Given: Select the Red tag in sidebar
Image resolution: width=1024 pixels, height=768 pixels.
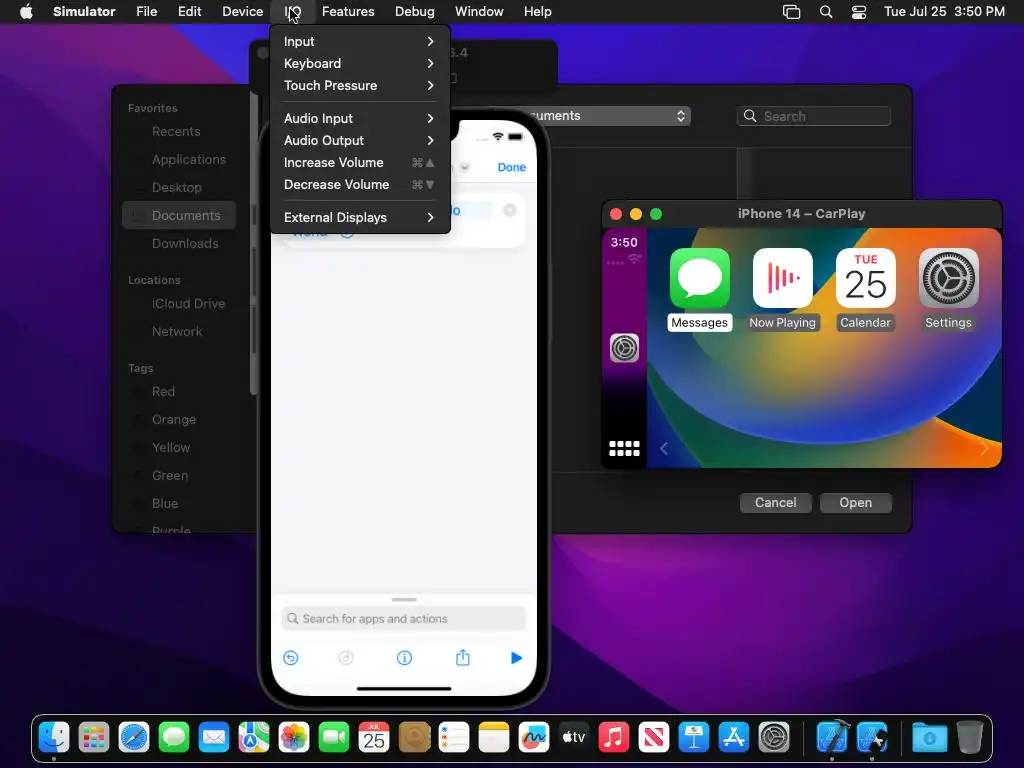Looking at the screenshot, I should [179, 392].
